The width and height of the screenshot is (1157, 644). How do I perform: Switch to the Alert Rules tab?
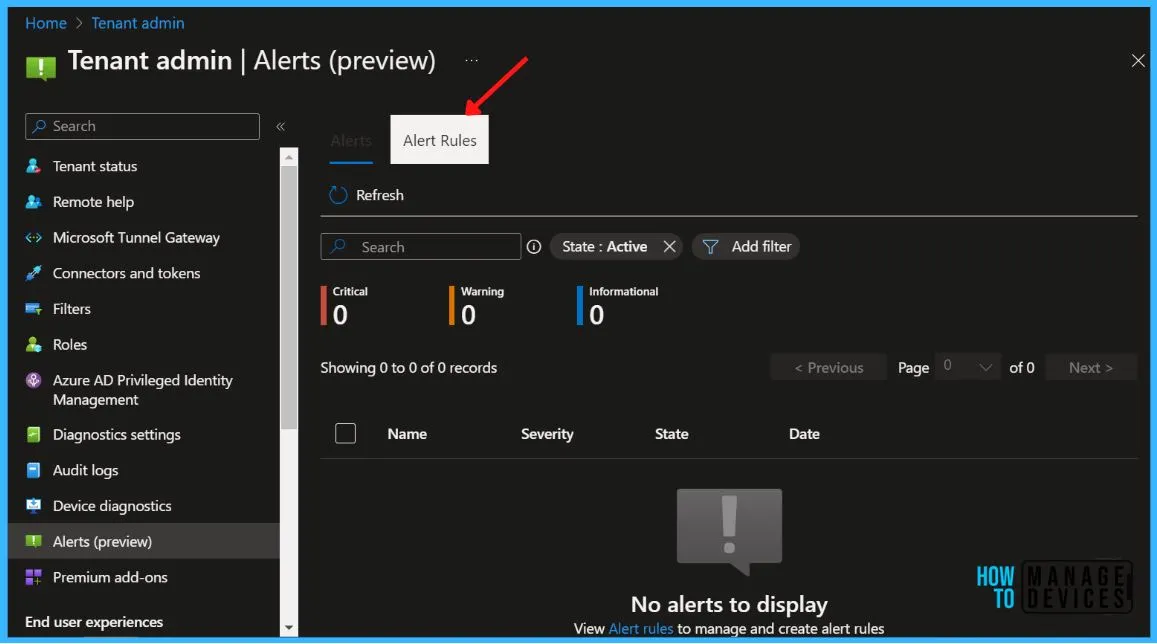(x=440, y=140)
